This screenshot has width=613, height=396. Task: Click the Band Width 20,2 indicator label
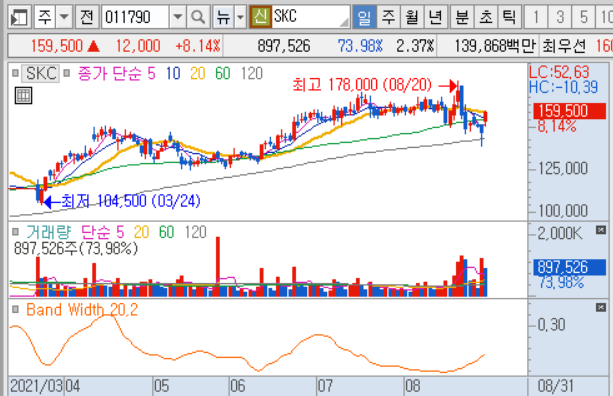[82, 310]
